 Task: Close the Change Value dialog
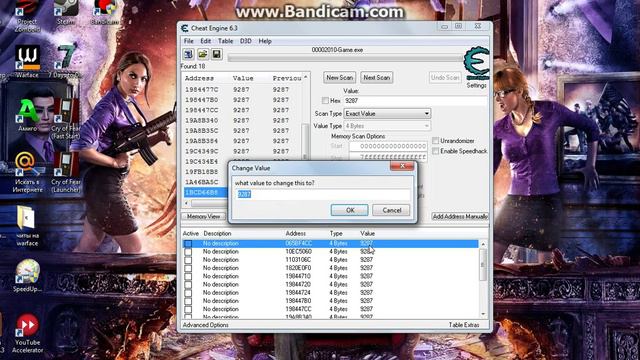[402, 166]
